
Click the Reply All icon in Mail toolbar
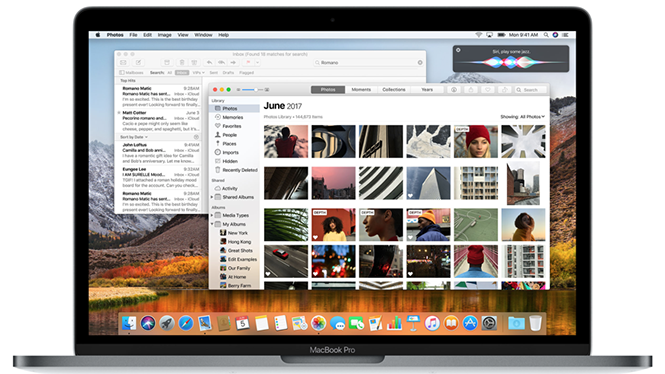221,63
